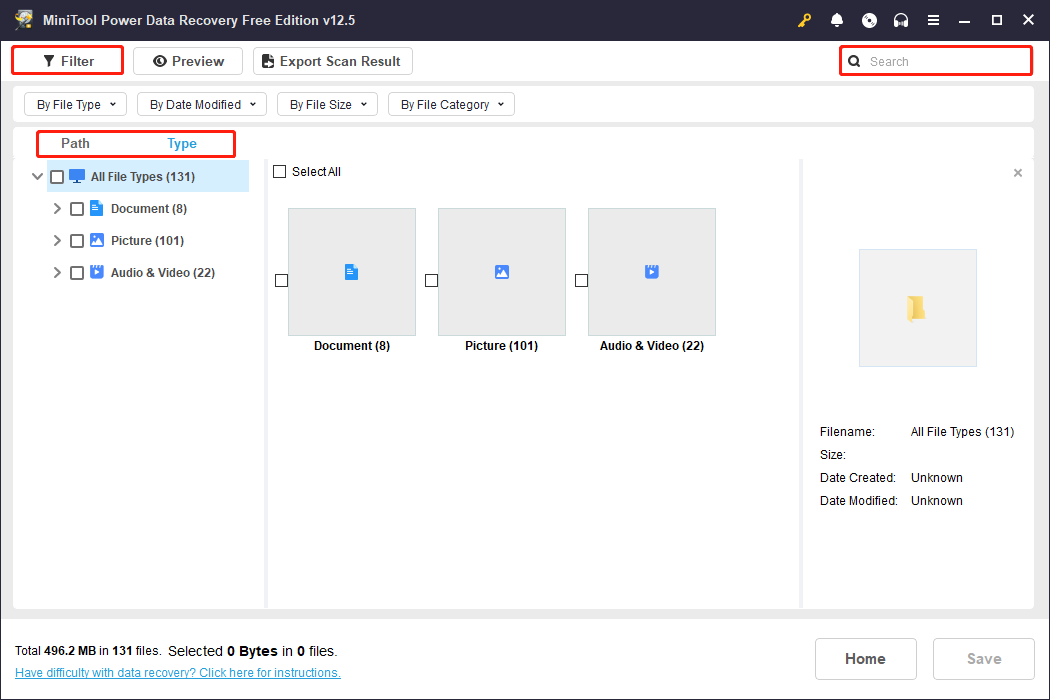Open the hamburger menu in title bar
1050x700 pixels.
pyautogui.click(x=935, y=20)
